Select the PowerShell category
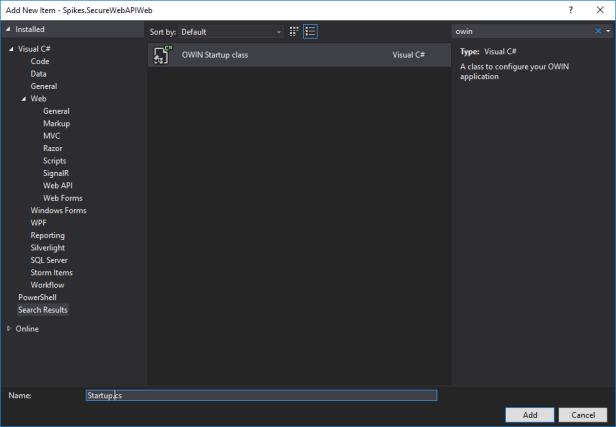Screen dimensions: 616x427 pos(37,297)
